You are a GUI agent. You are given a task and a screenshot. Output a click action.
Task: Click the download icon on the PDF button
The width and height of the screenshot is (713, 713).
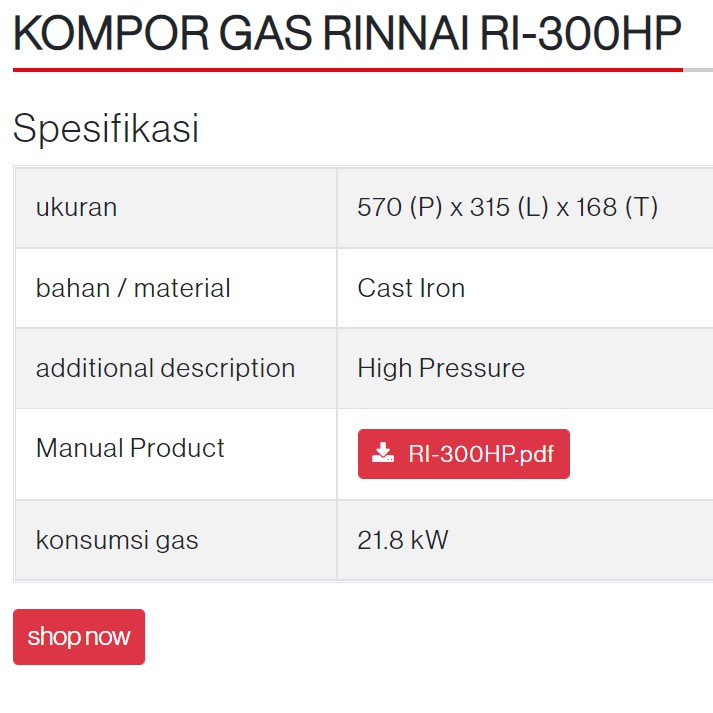tap(383, 454)
